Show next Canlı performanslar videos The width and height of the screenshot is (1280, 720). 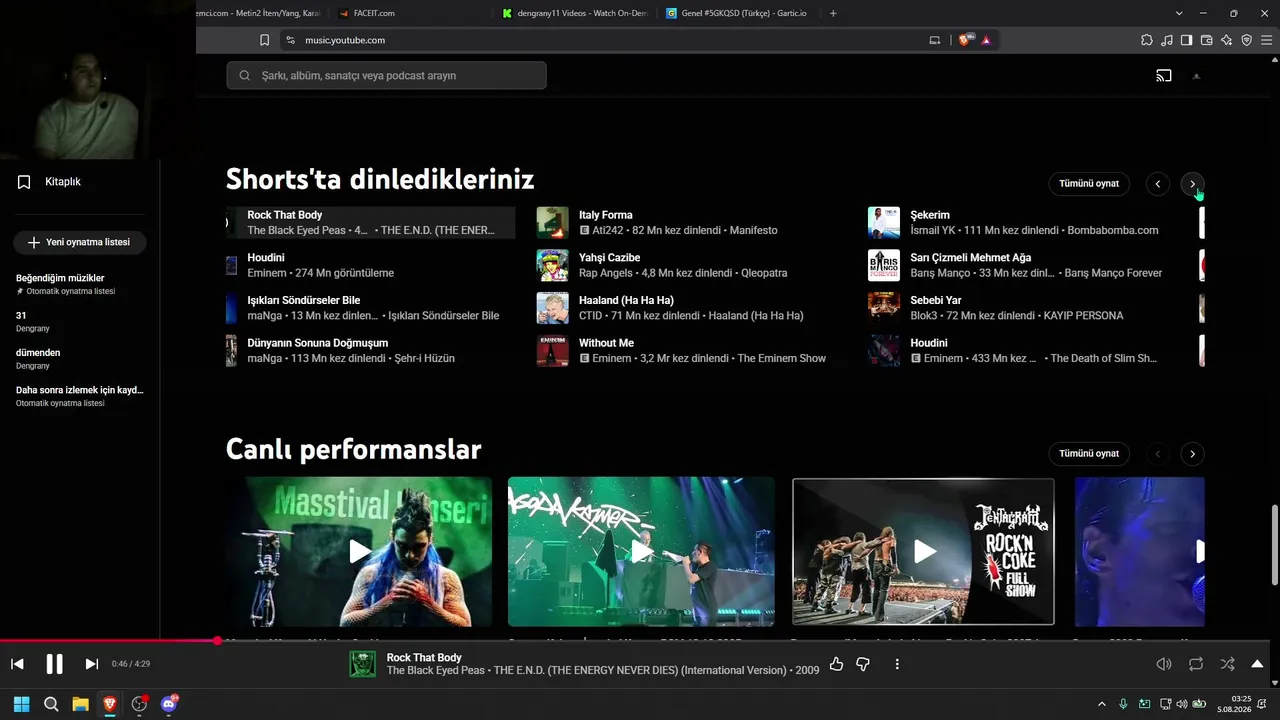(1192, 454)
